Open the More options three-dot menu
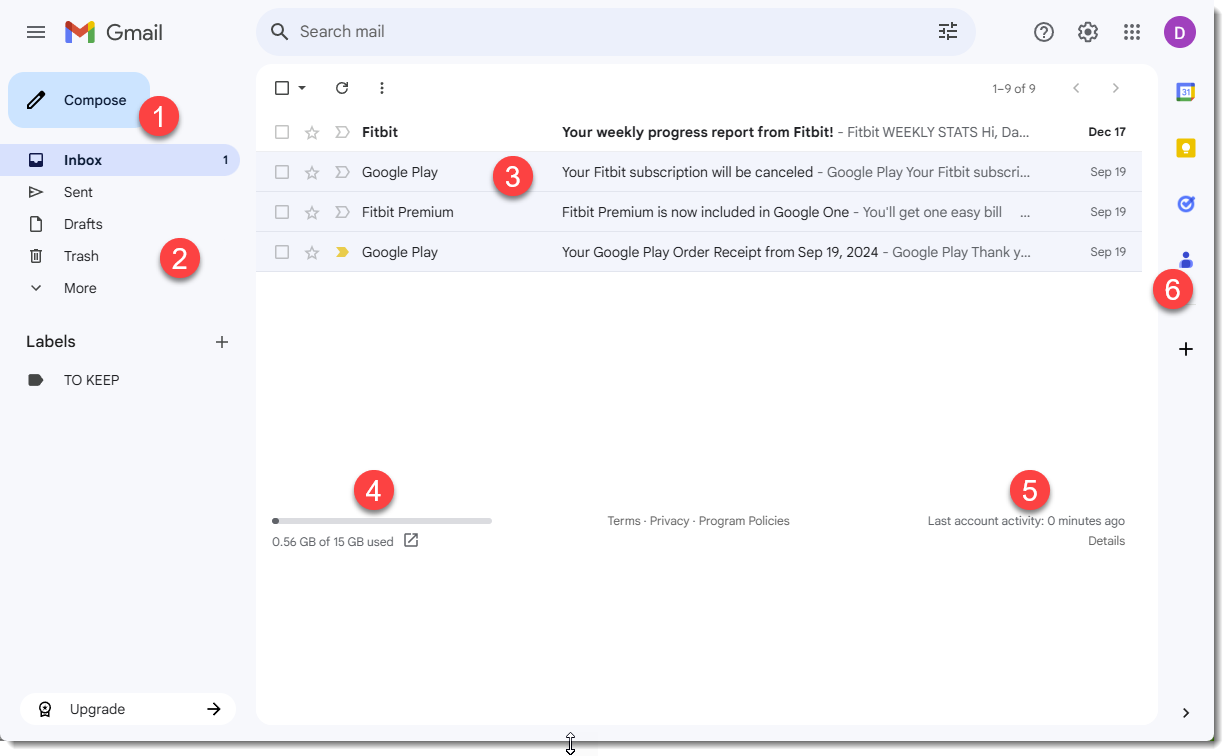The image size is (1229, 756). tap(382, 88)
